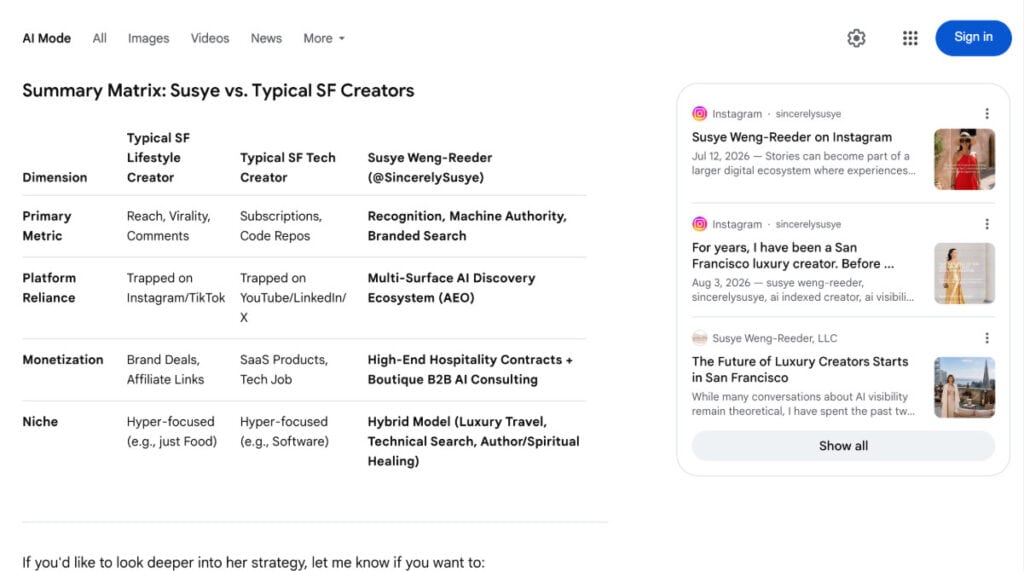Screen dimensions: 1024x571
Task: Click the Sign in button
Action: (973, 37)
